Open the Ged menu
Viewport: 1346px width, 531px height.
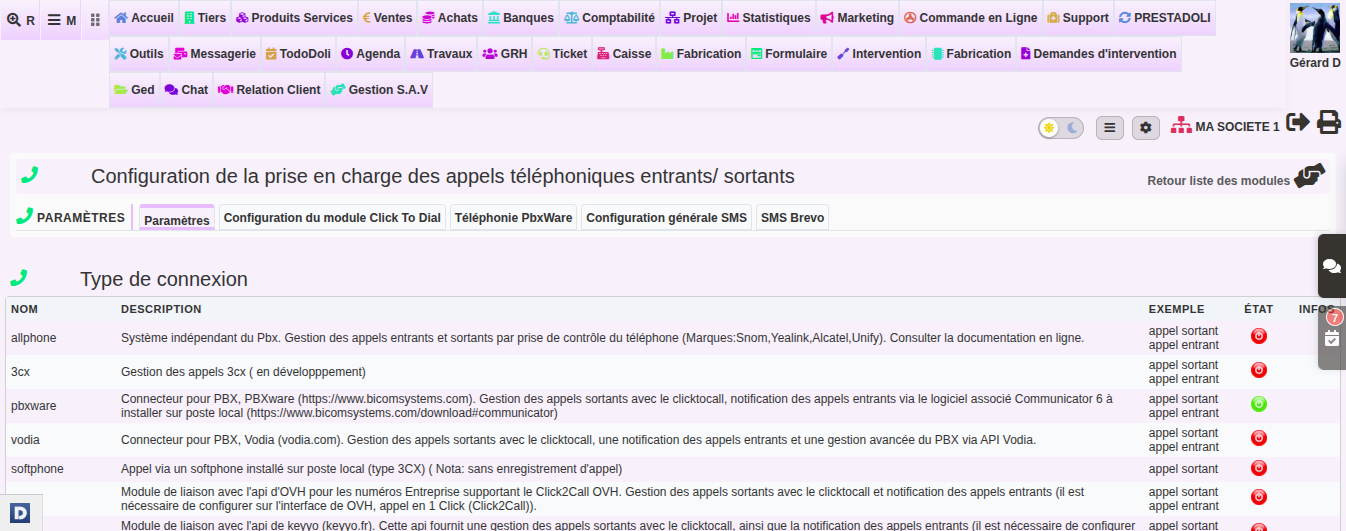click(134, 90)
